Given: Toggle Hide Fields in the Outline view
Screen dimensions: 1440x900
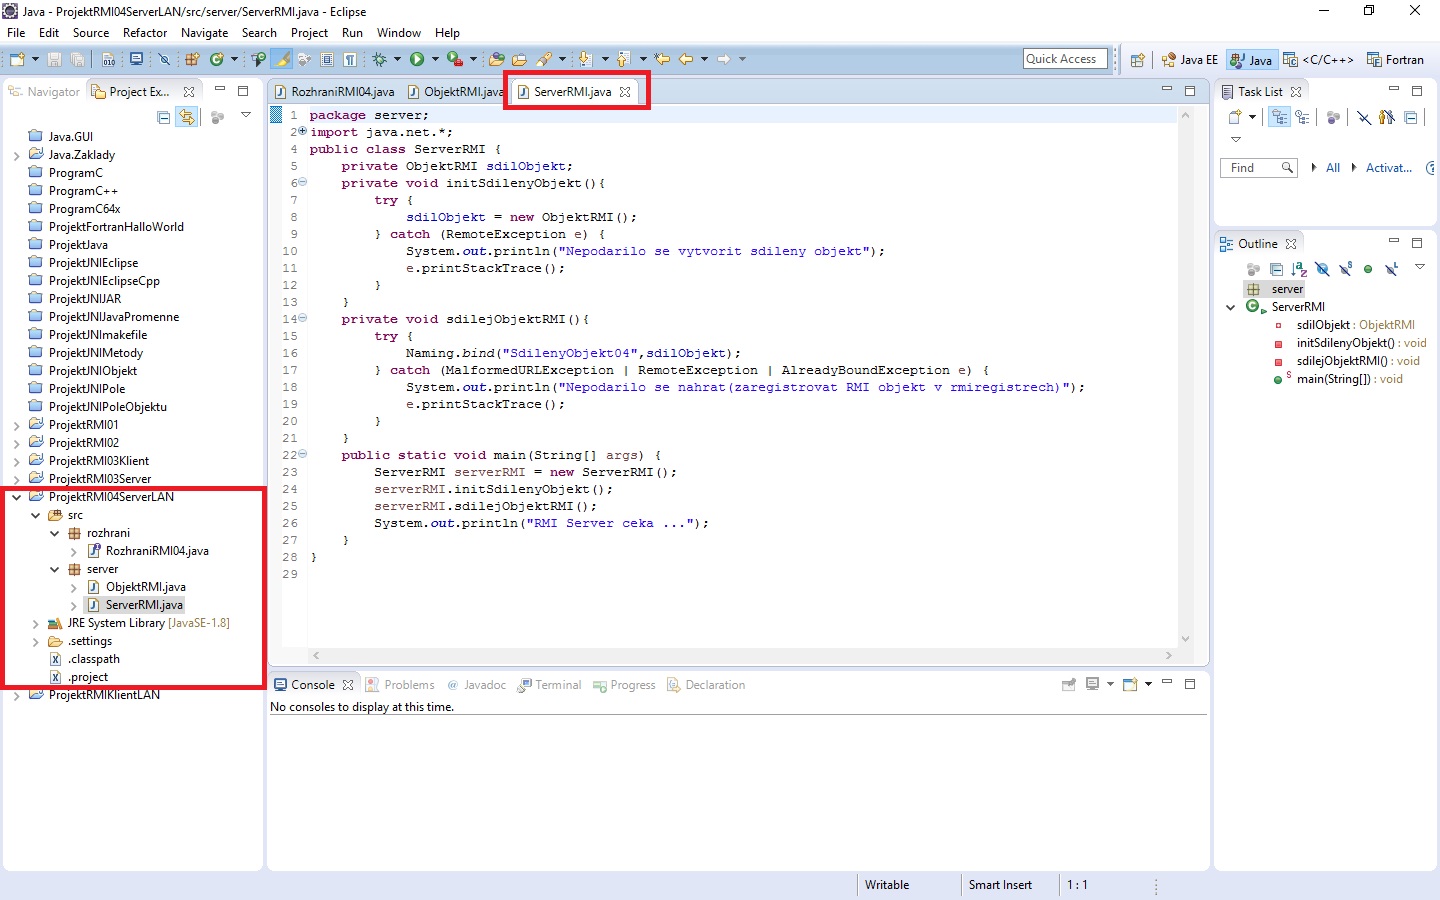Looking at the screenshot, I should coord(1322,269).
